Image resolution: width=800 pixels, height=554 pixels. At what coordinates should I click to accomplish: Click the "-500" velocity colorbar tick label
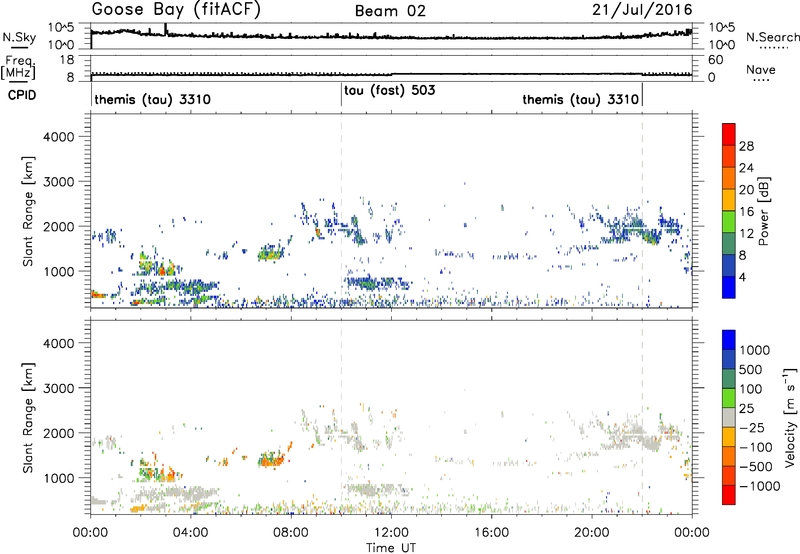pos(756,466)
